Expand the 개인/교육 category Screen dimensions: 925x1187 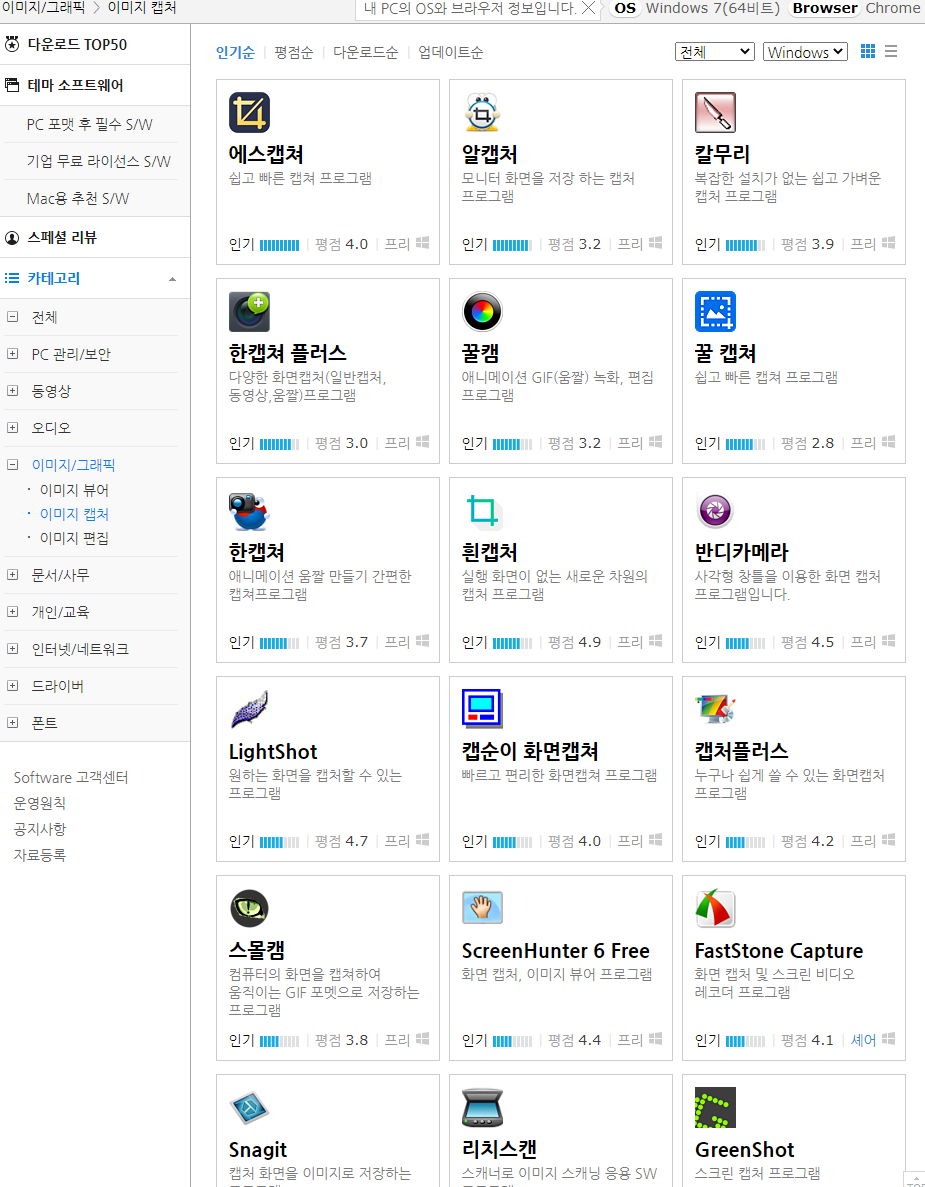[12, 612]
